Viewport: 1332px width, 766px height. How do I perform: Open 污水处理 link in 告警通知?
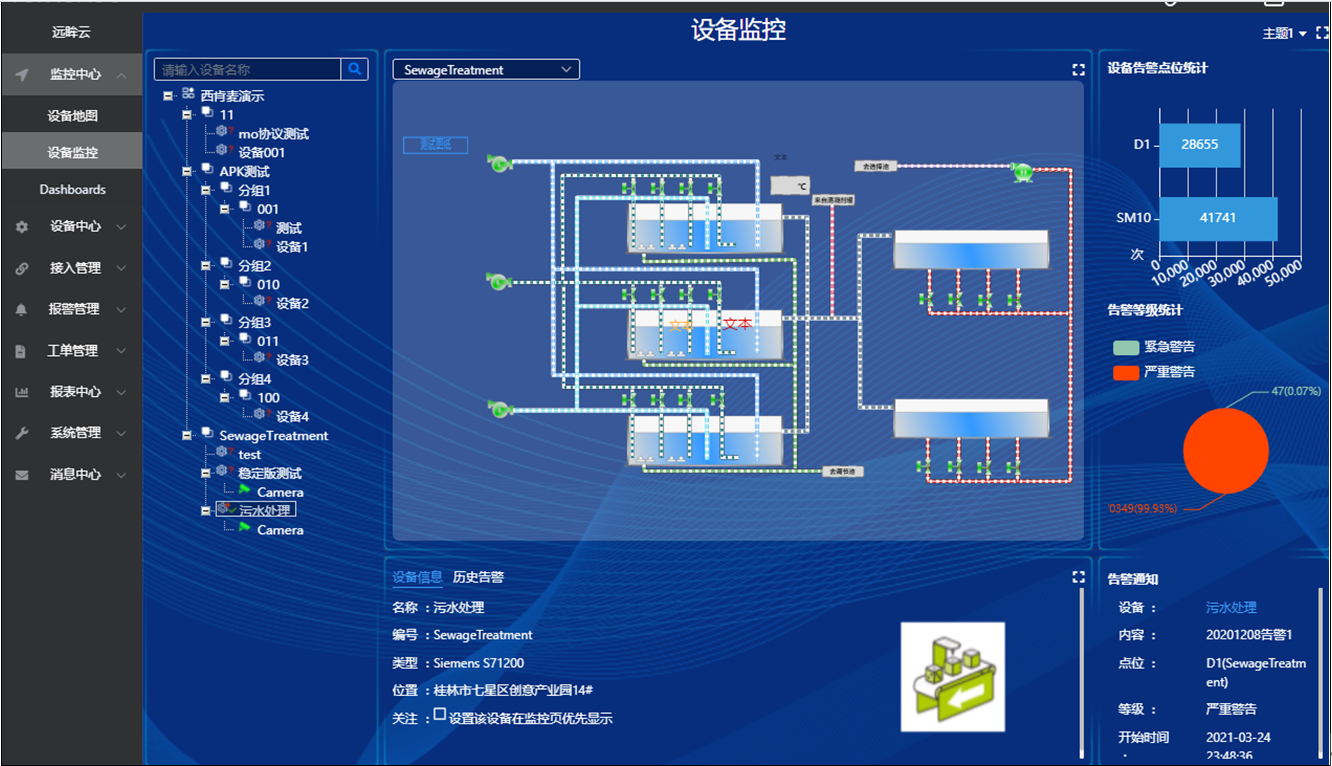coord(1231,607)
